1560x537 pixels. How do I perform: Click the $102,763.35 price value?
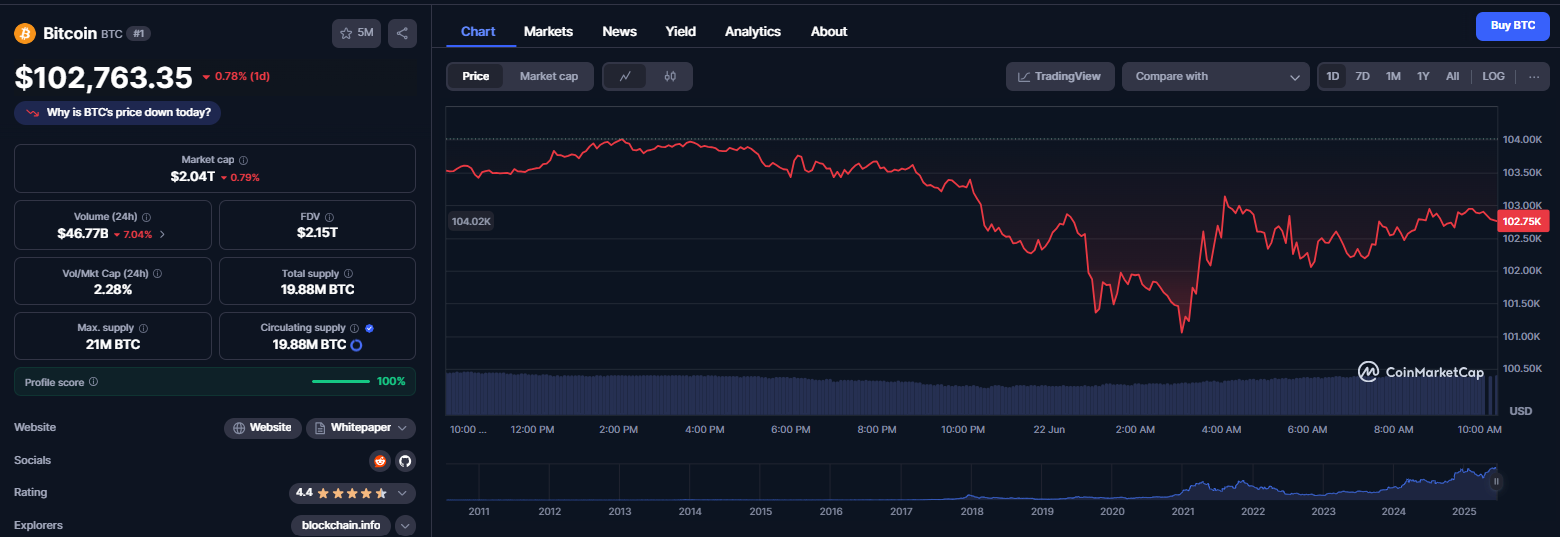(103, 77)
